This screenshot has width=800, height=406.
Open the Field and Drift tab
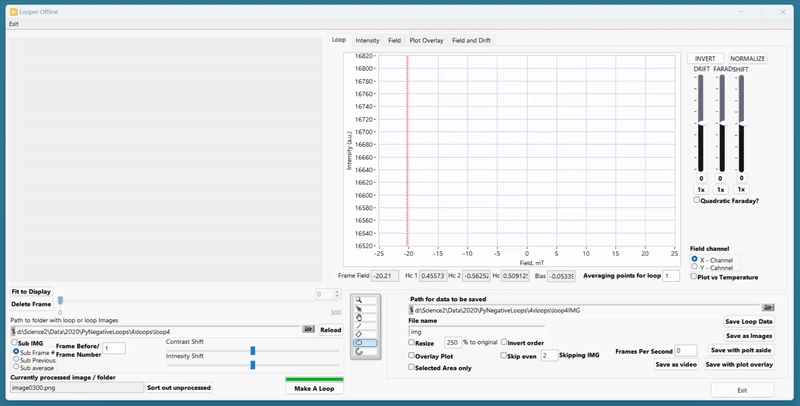471,40
